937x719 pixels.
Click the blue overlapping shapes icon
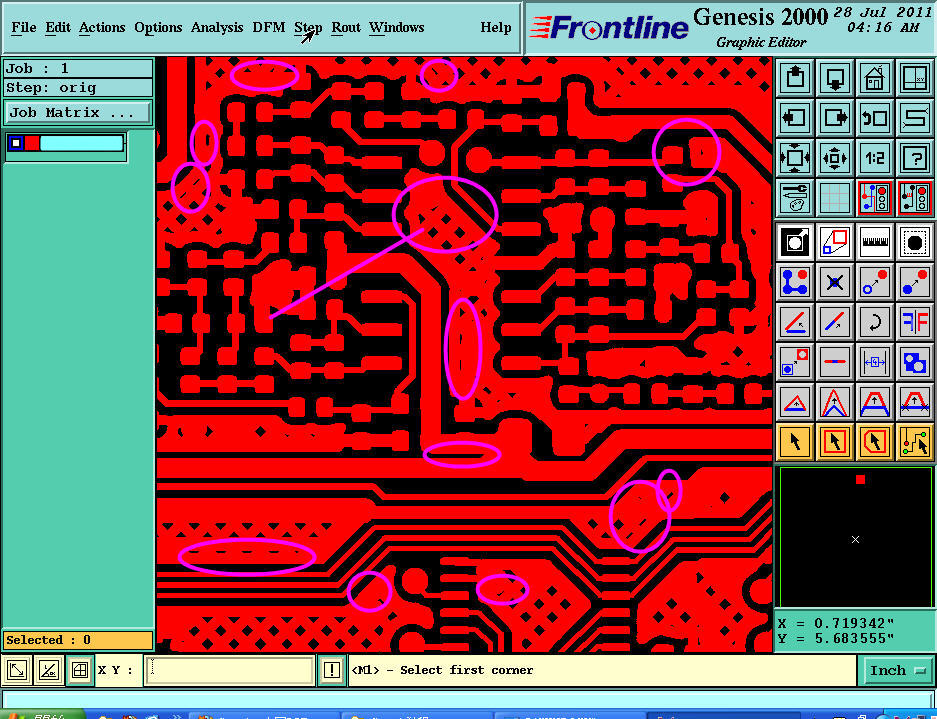point(915,362)
